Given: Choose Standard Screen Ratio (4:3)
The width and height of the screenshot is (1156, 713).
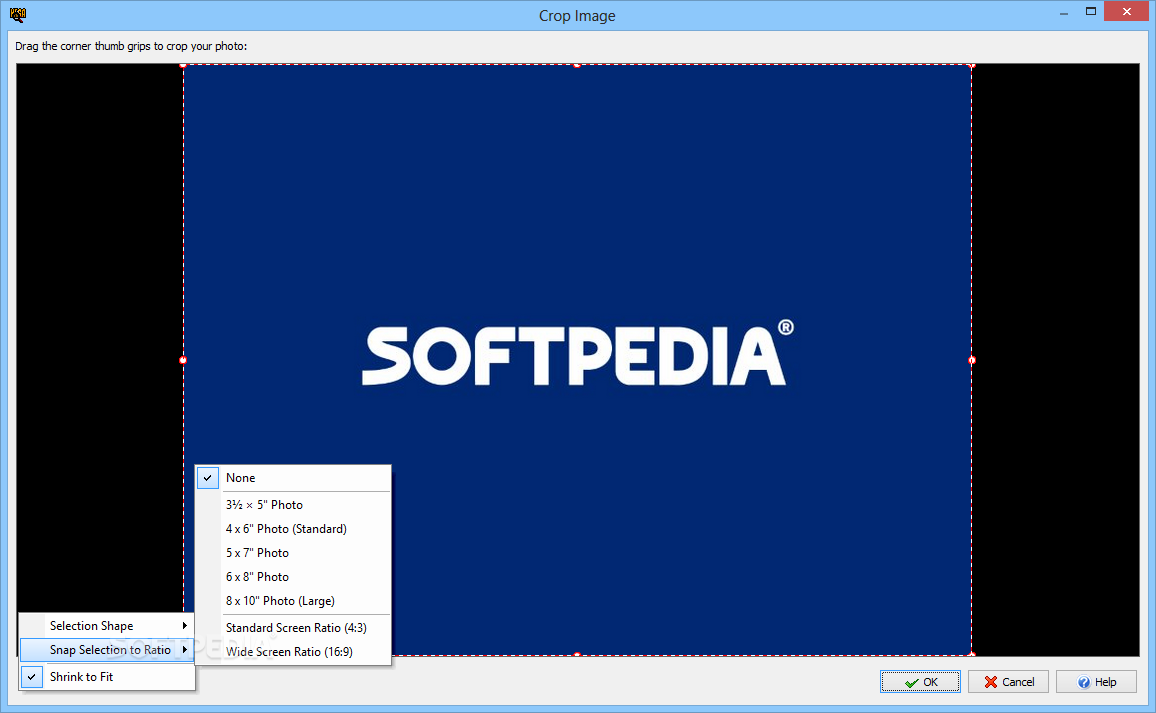Looking at the screenshot, I should pyautogui.click(x=293, y=627).
